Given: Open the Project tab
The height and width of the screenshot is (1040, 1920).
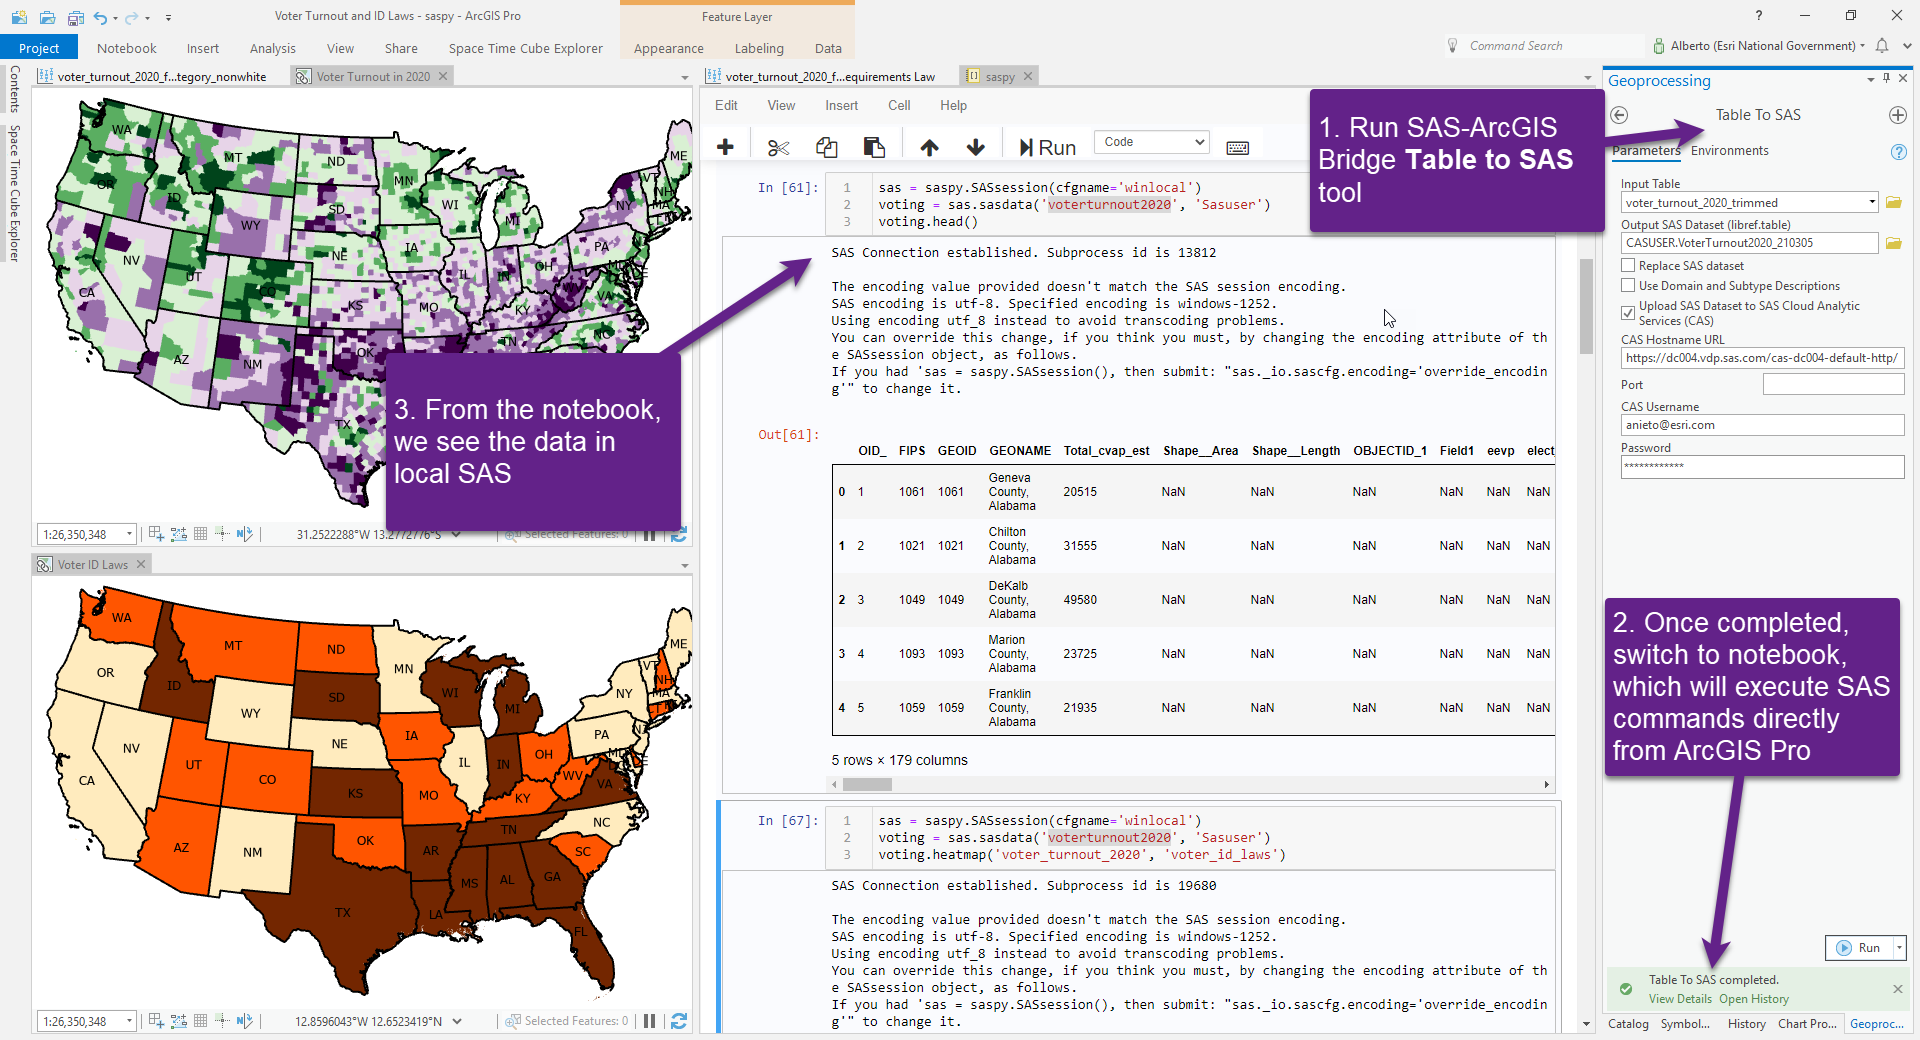Looking at the screenshot, I should click(39, 48).
